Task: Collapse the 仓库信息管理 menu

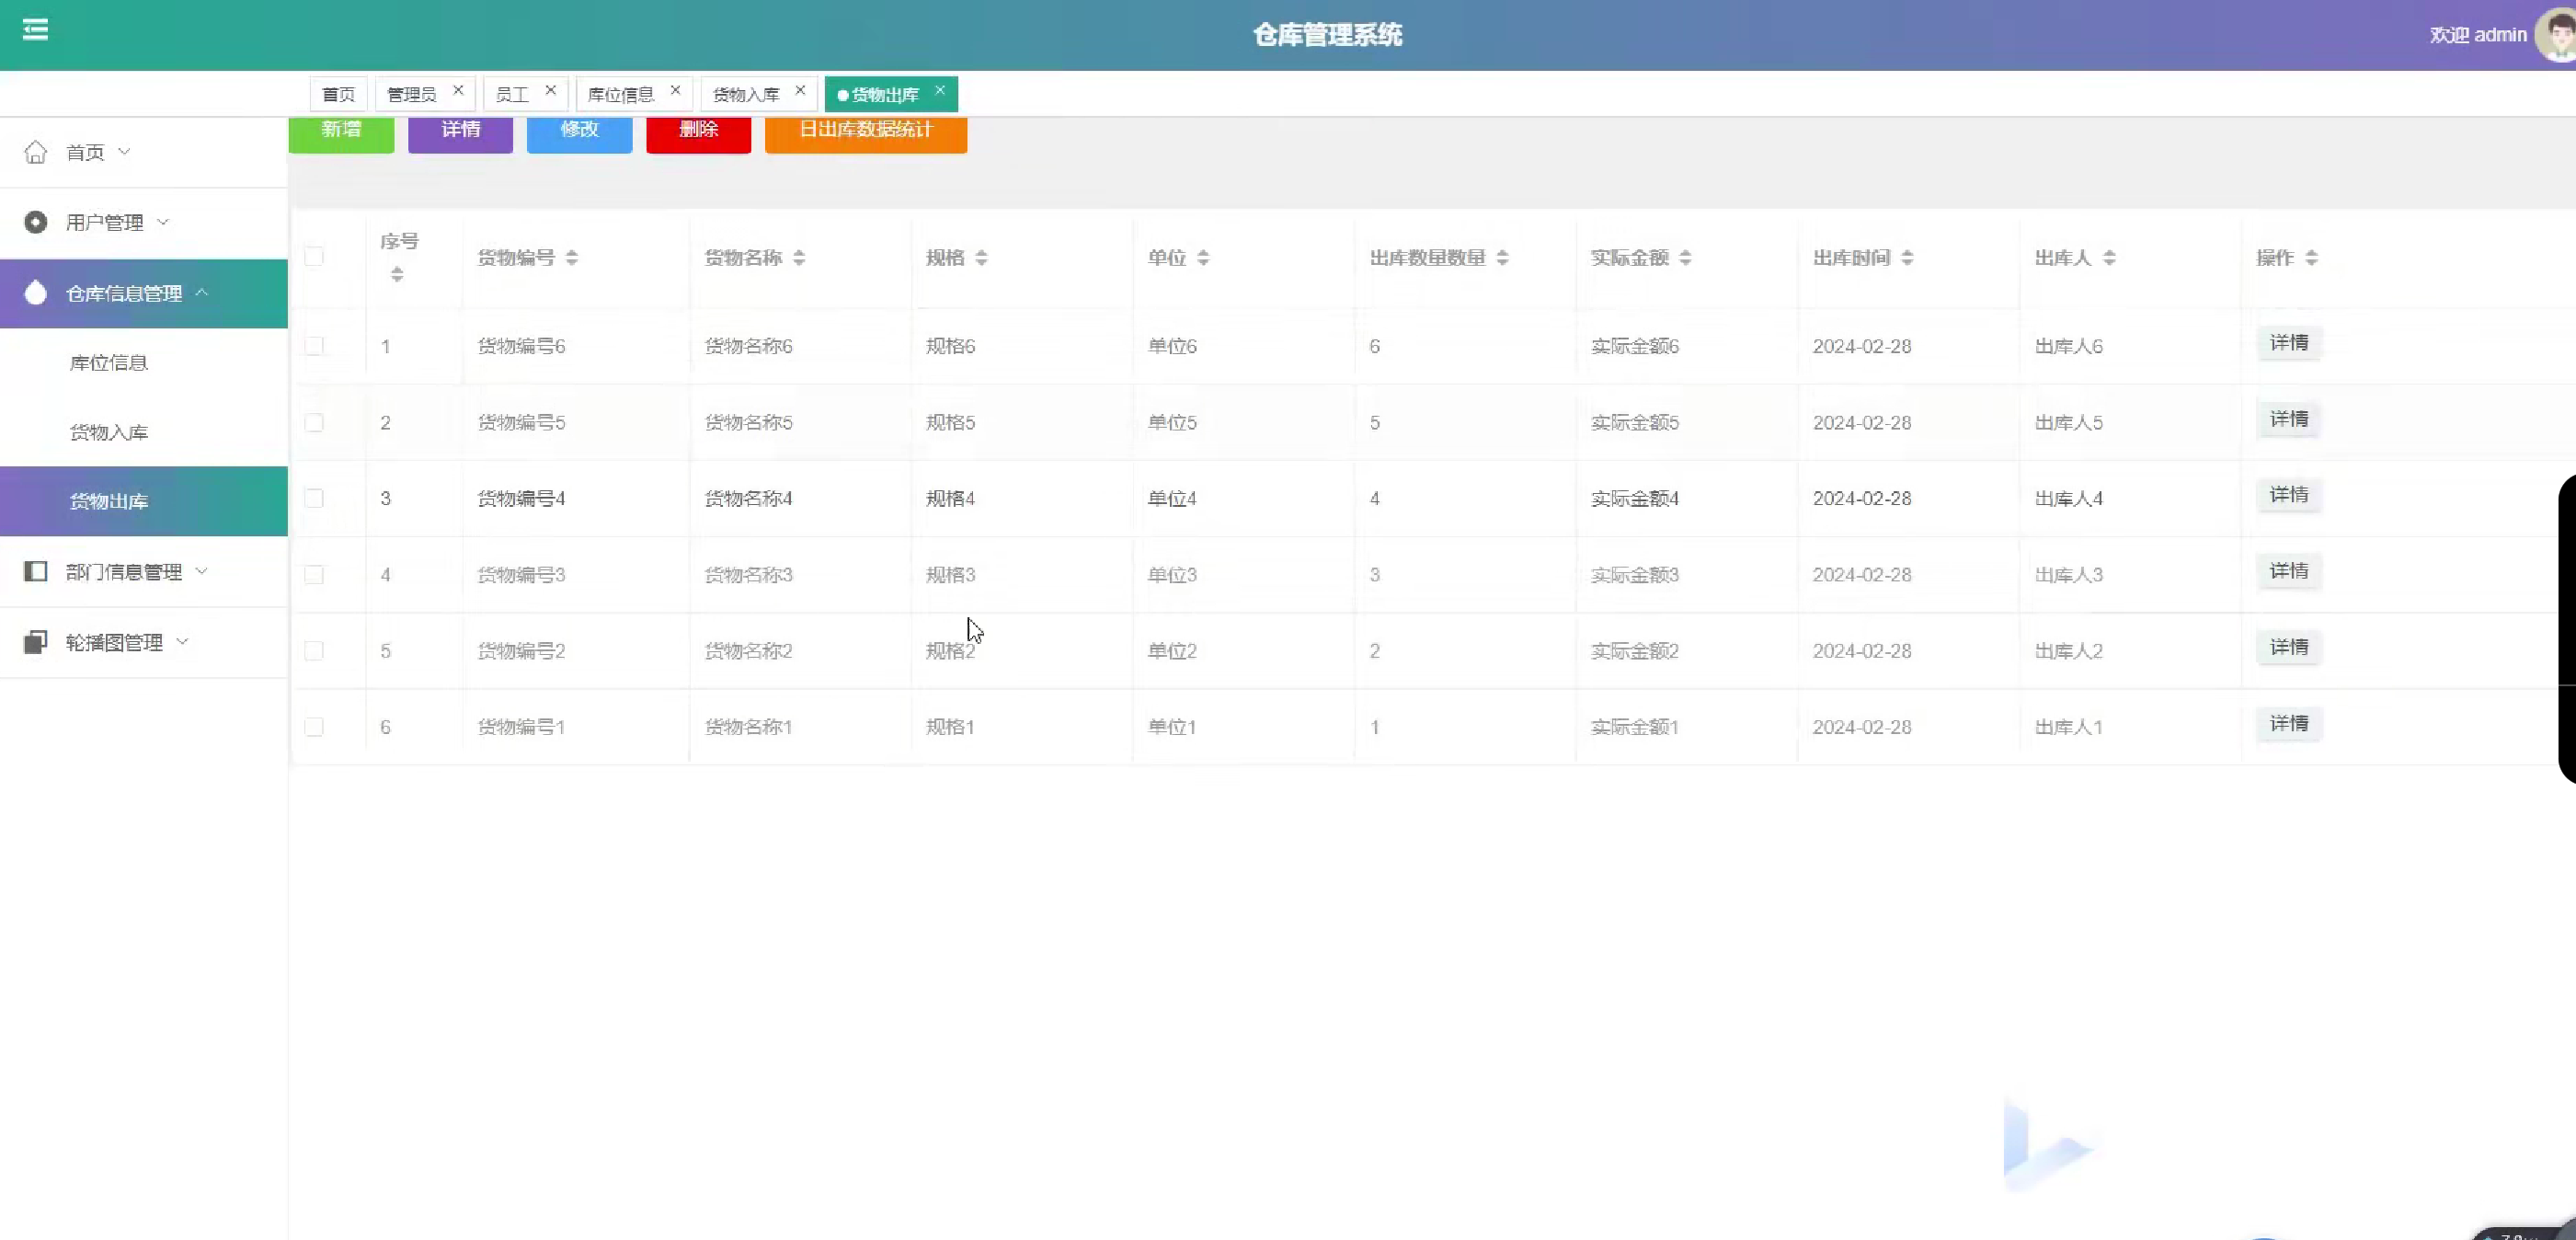Action: click(124, 293)
